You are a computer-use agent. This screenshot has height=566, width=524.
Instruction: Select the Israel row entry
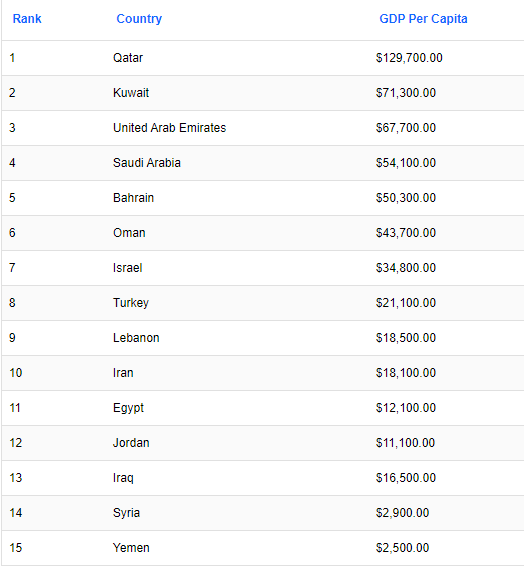coord(127,268)
